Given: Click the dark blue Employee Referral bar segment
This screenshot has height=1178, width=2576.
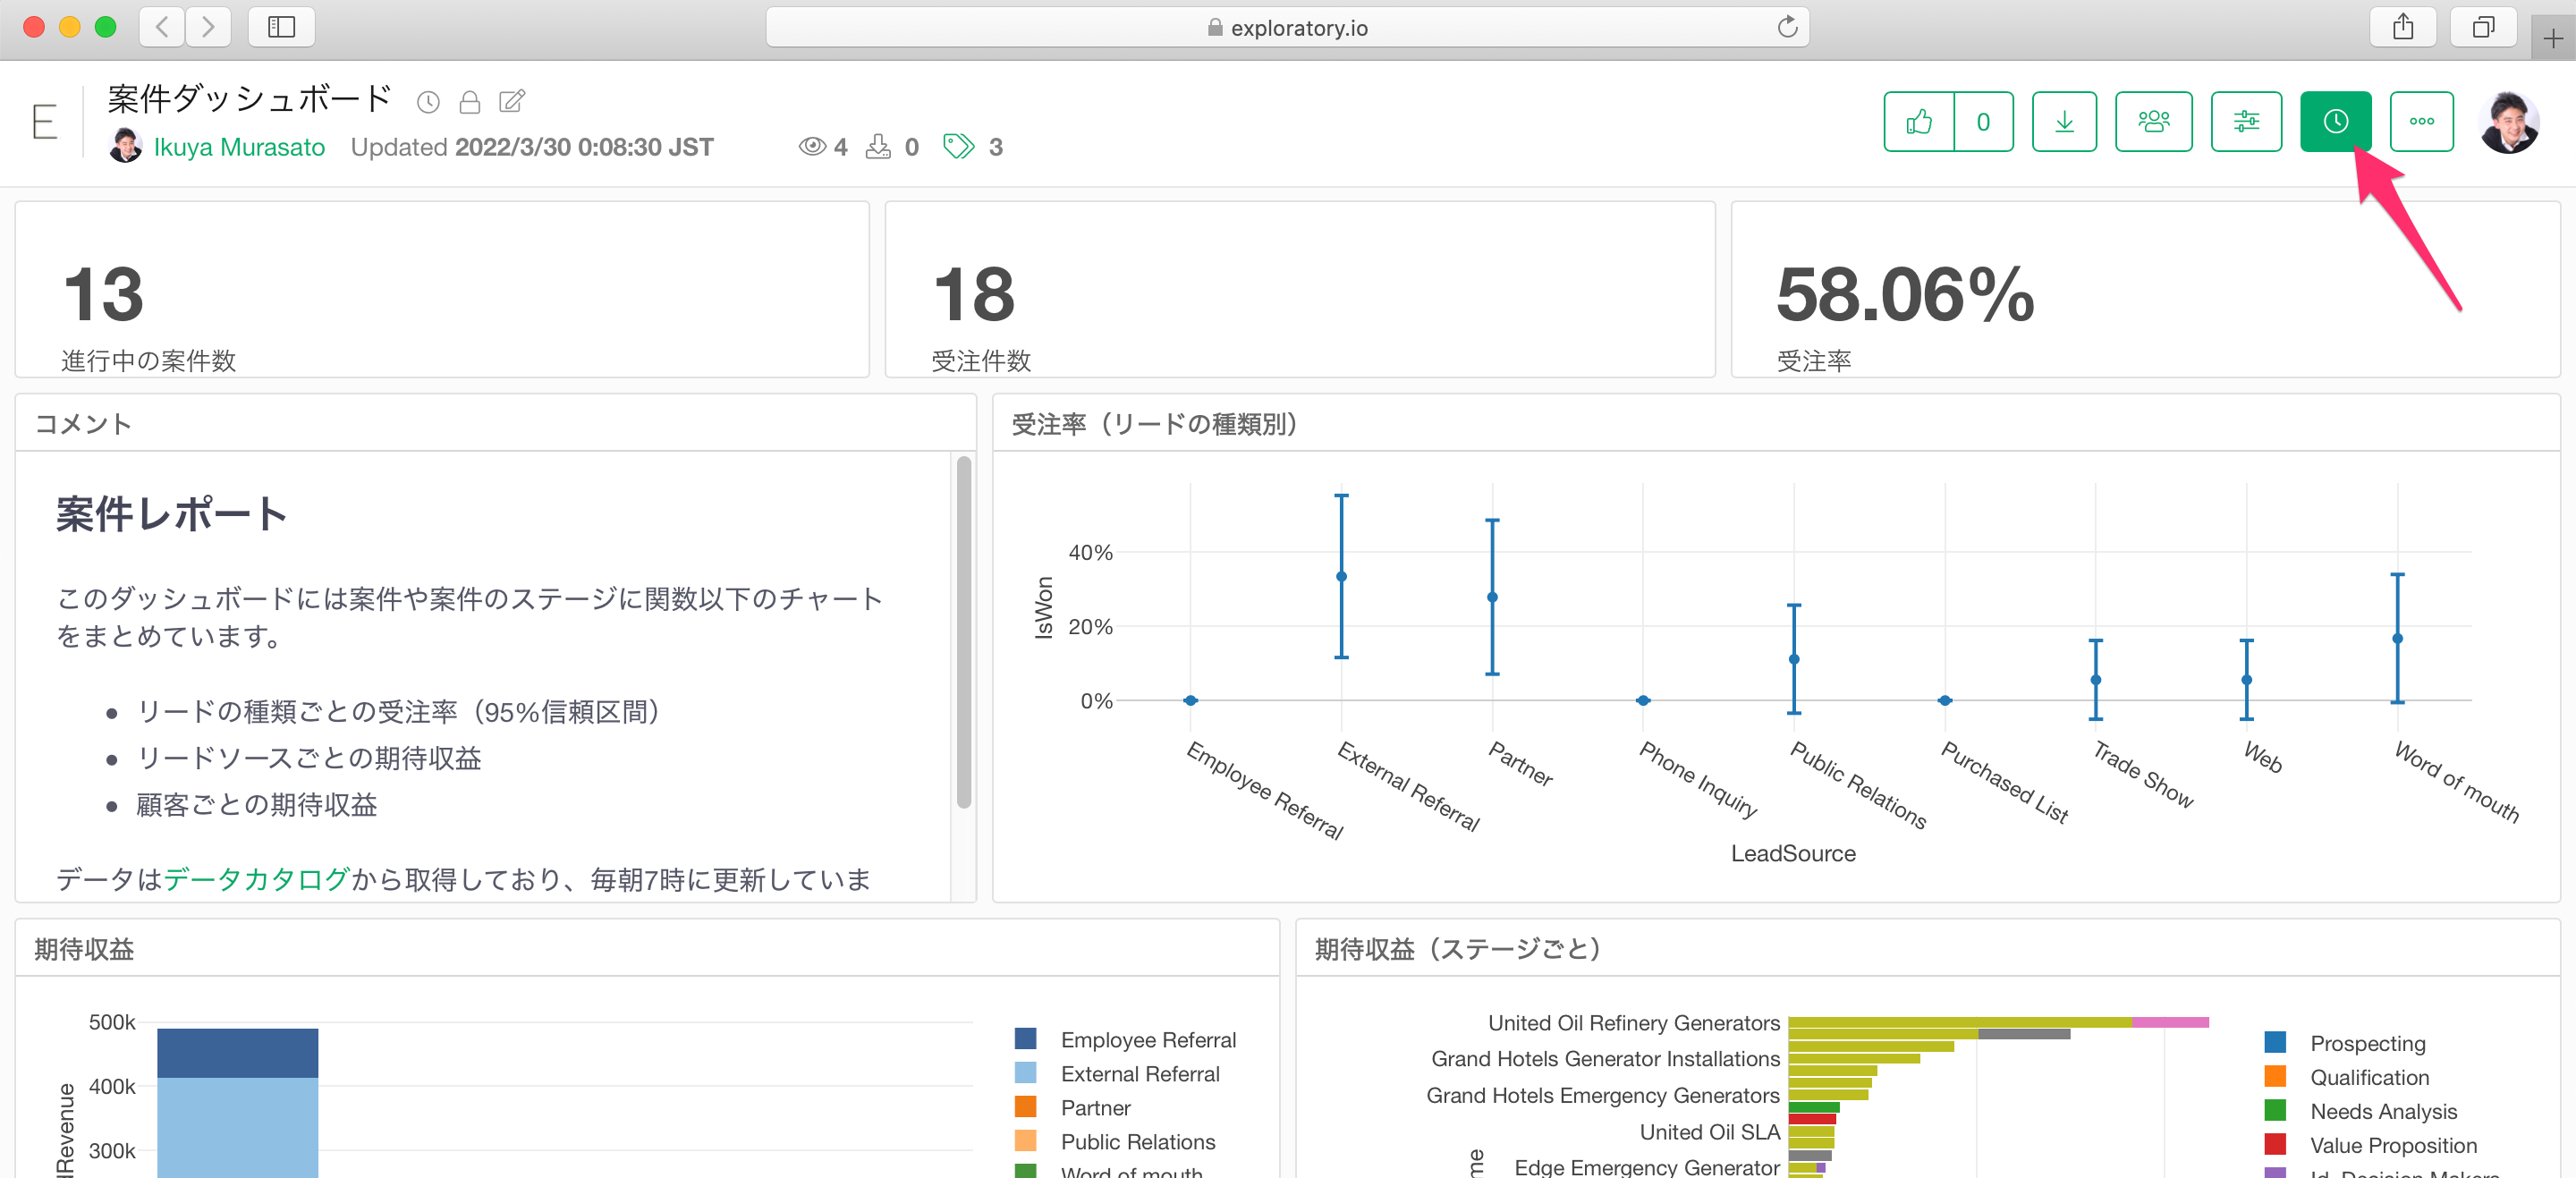Looking at the screenshot, I should point(237,1053).
